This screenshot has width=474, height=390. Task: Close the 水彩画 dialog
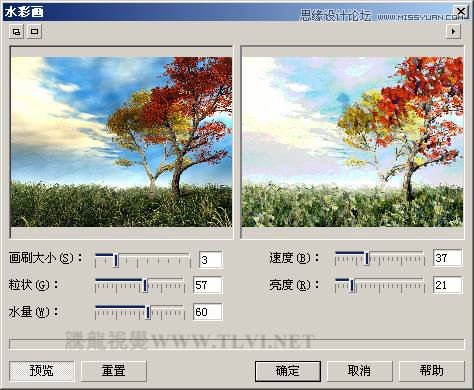pos(461,12)
